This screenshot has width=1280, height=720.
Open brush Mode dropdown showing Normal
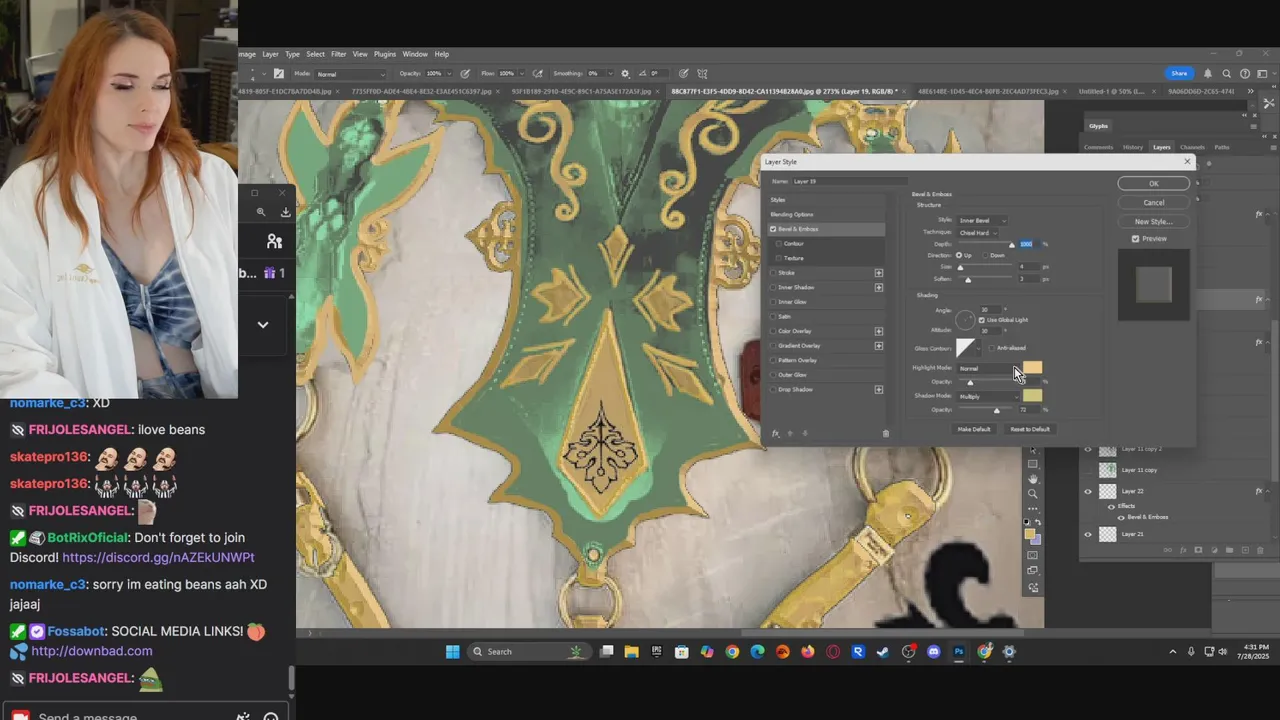click(350, 74)
